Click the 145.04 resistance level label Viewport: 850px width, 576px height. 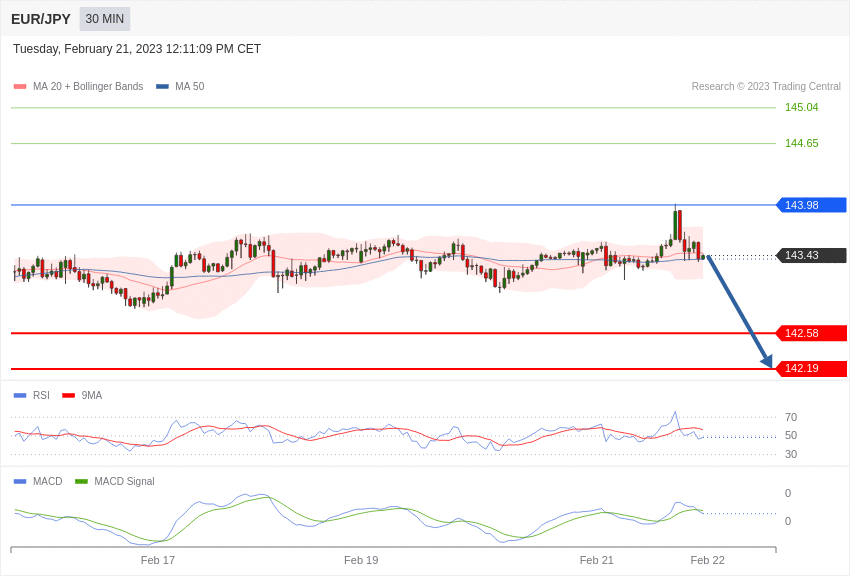[x=801, y=107]
